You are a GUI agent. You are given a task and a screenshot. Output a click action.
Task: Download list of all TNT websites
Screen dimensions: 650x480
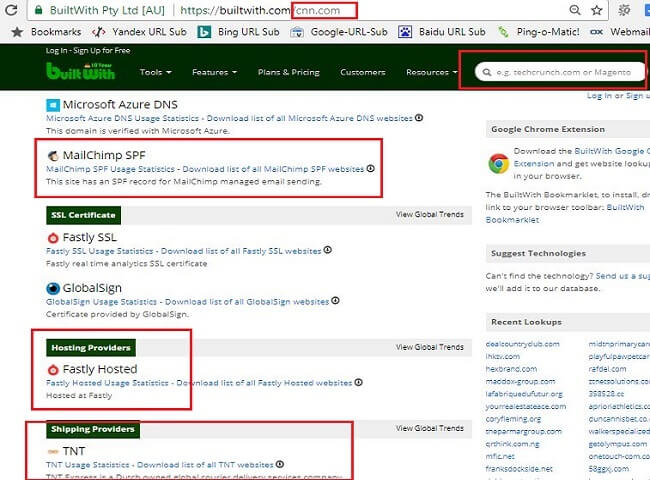click(x=205, y=465)
